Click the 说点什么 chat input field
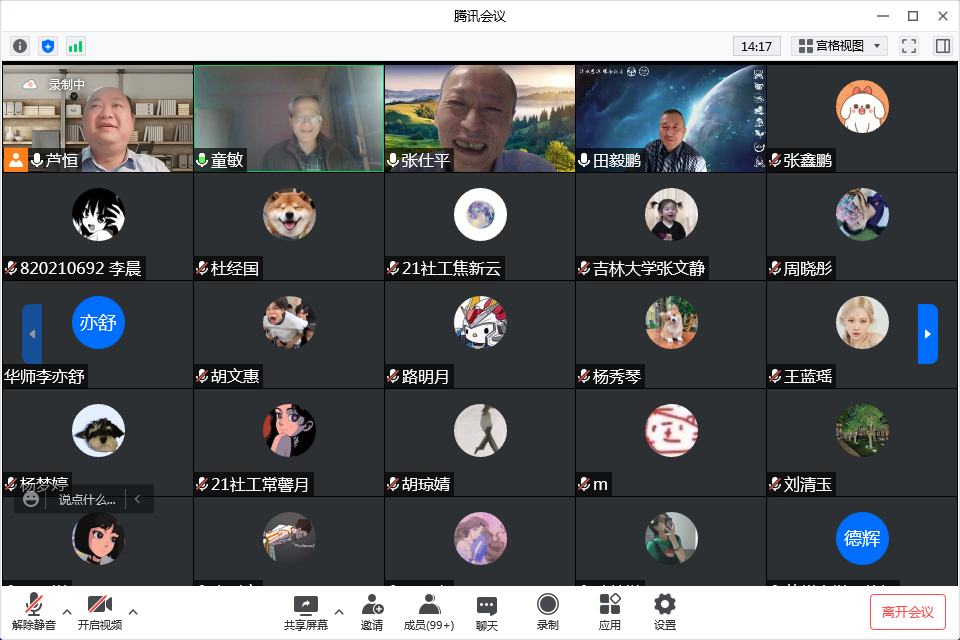The image size is (960, 640). point(87,499)
